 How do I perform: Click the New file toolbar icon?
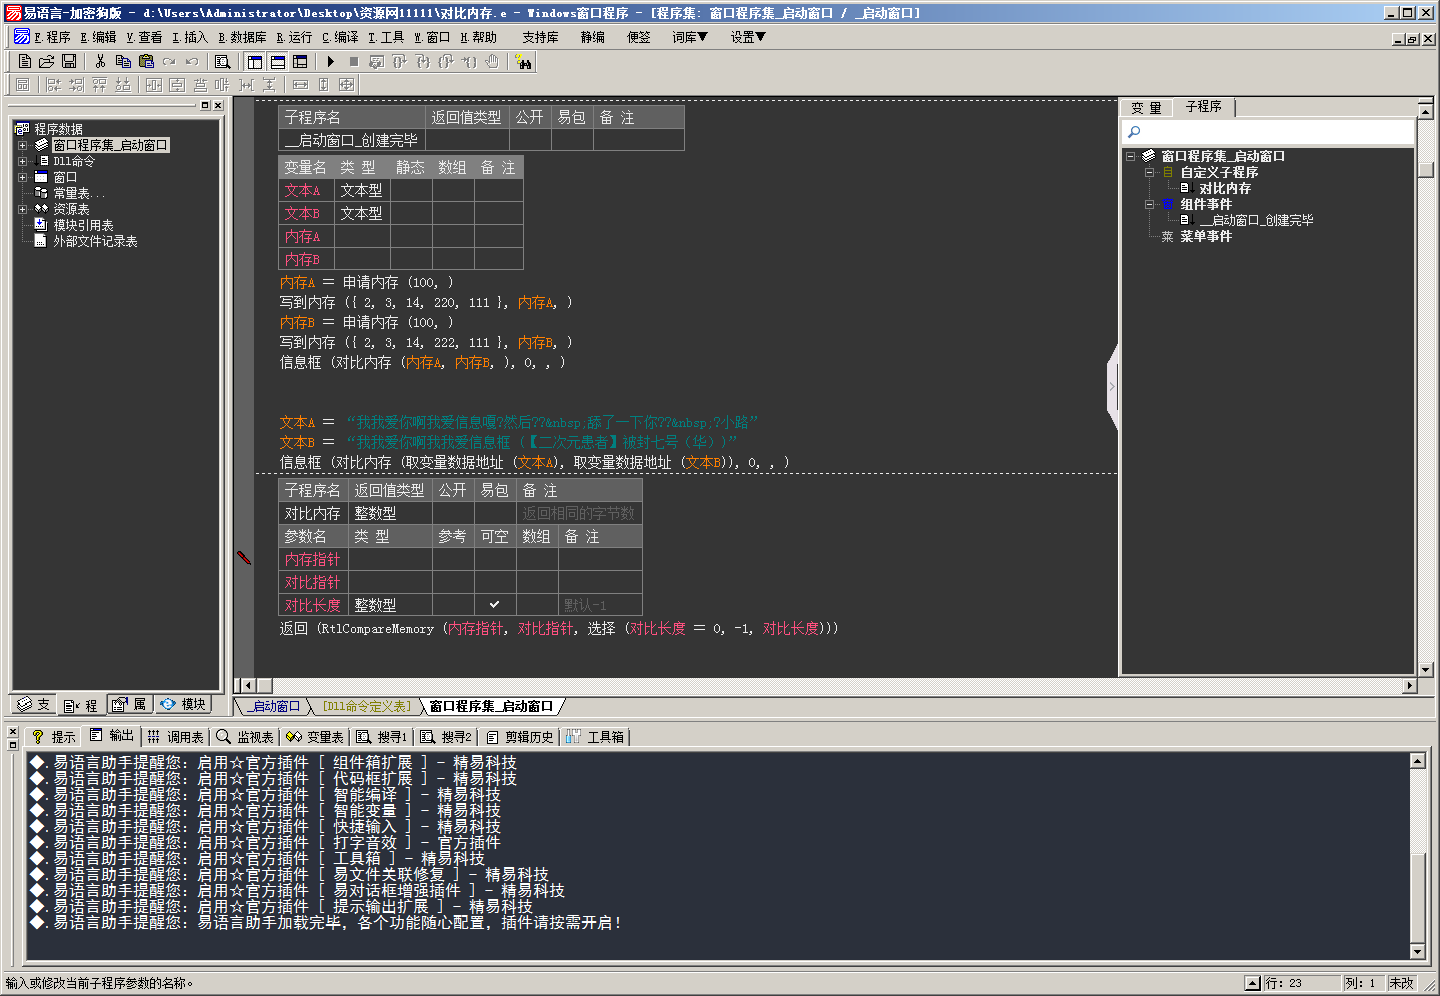pyautogui.click(x=25, y=61)
